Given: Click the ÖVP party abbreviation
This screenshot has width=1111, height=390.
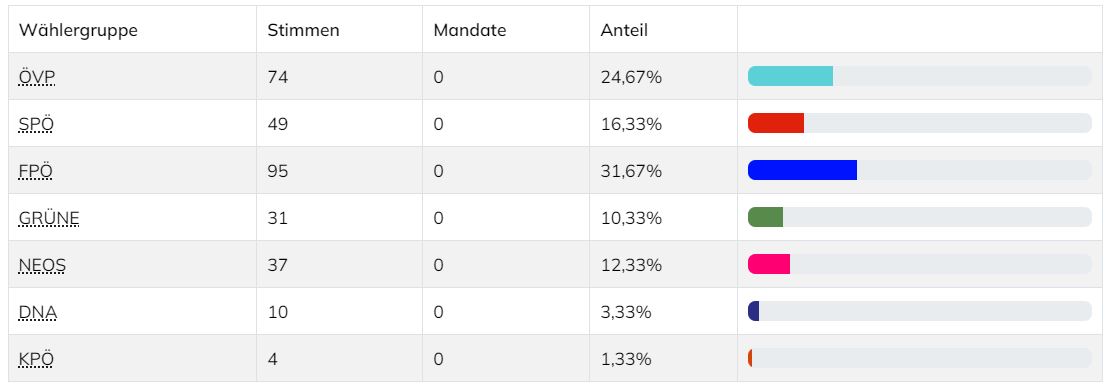Looking at the screenshot, I should (37, 77).
